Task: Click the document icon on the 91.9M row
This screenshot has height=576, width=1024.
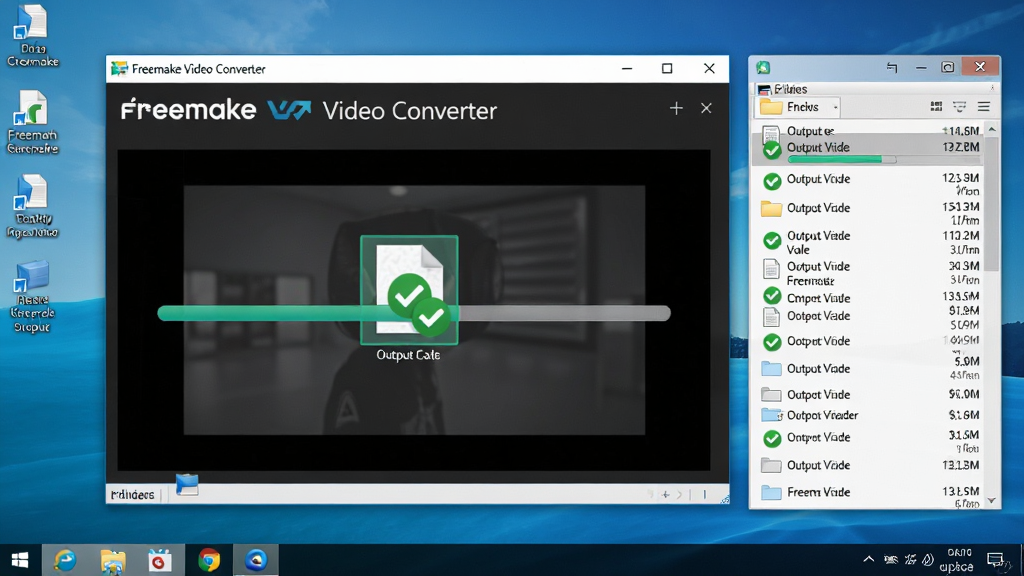Action: tap(771, 317)
